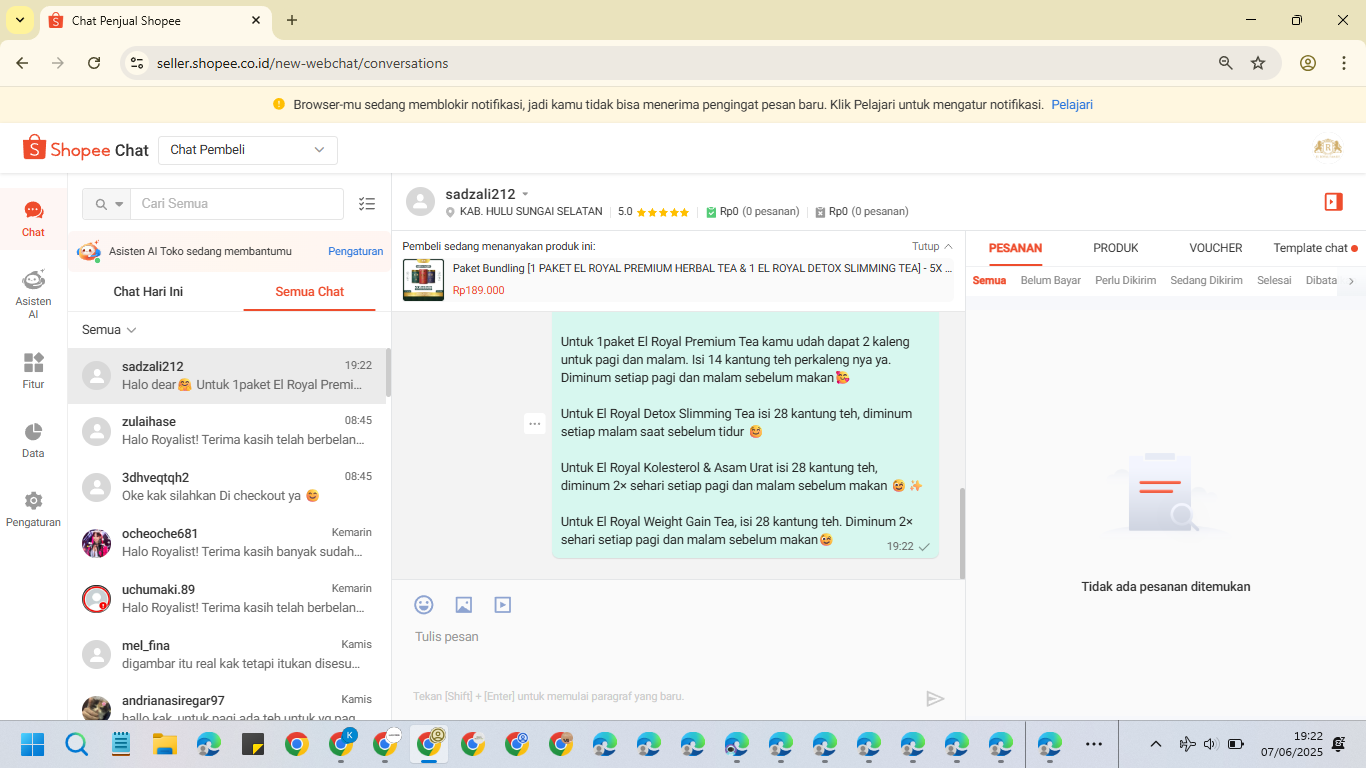Filter orders by Perlu Dikirim
The height and width of the screenshot is (768, 1366).
click(1126, 281)
